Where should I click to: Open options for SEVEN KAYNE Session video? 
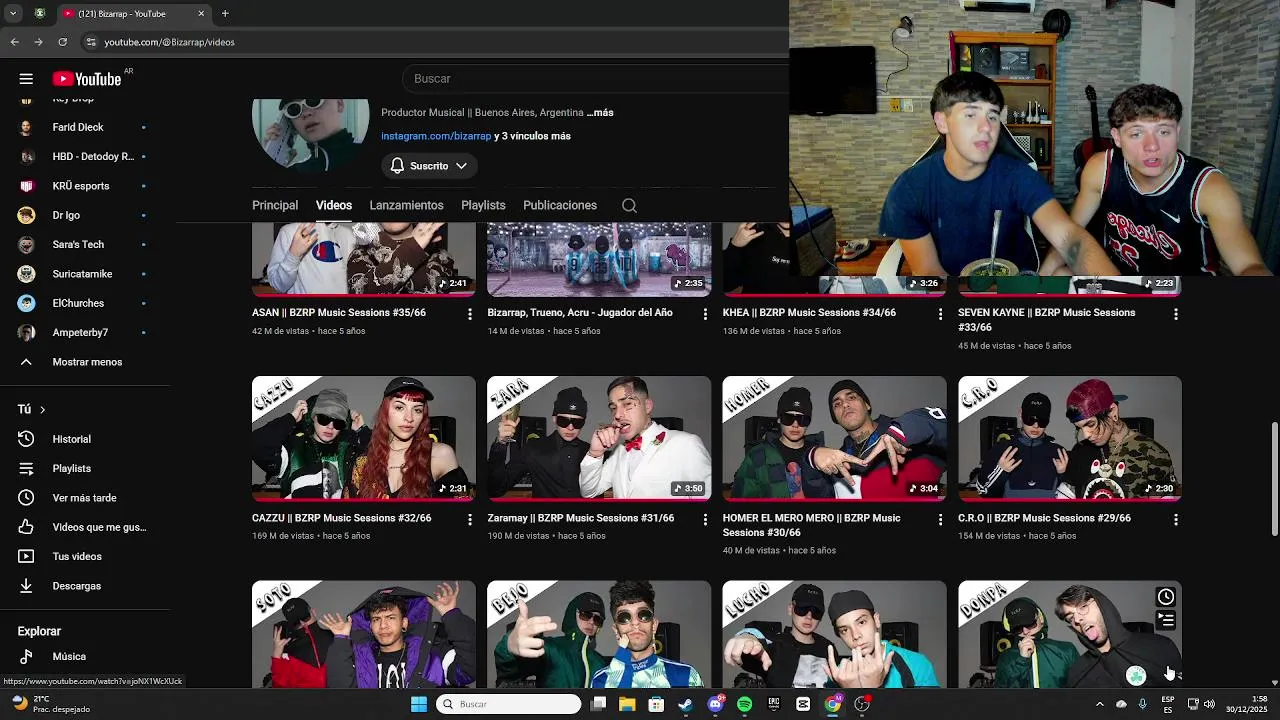1176,314
